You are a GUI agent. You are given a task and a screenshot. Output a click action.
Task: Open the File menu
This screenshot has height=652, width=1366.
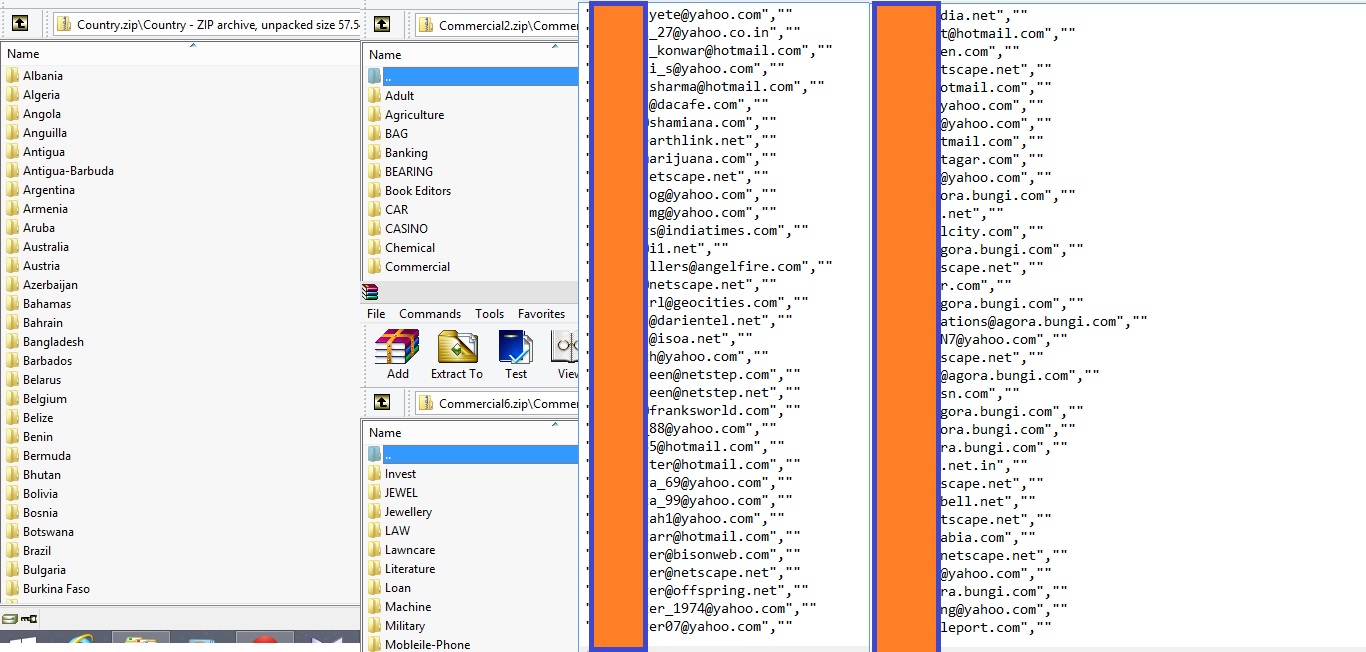point(375,313)
